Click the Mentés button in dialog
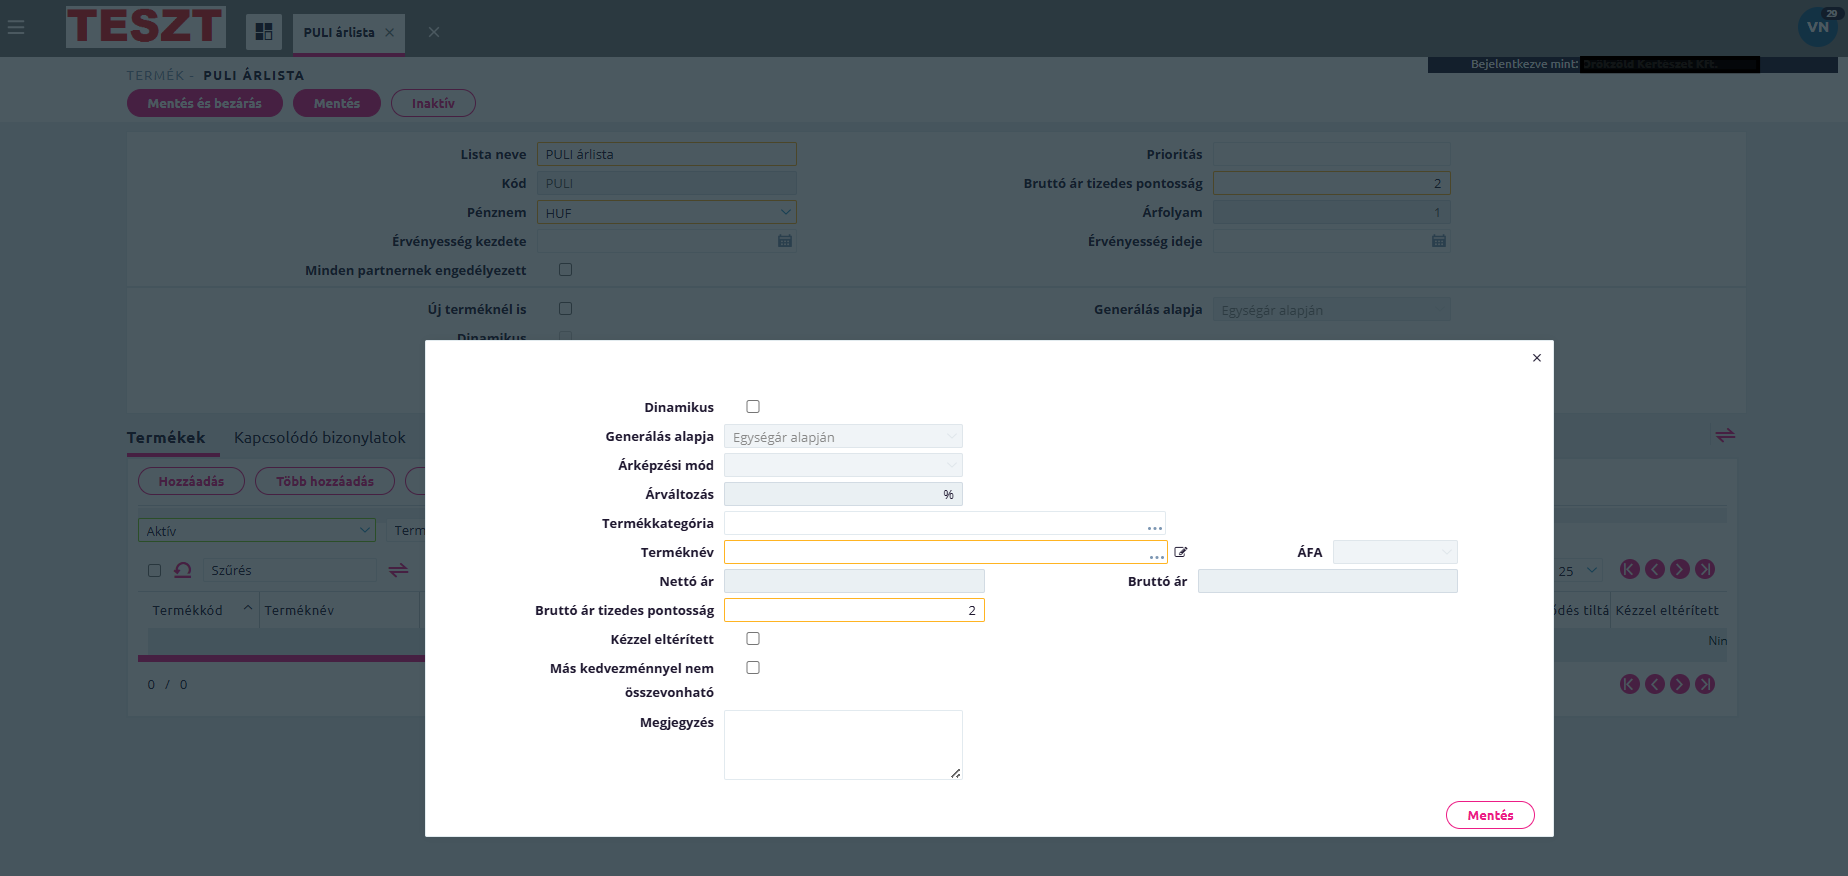Viewport: 1848px width, 876px height. tap(1490, 816)
